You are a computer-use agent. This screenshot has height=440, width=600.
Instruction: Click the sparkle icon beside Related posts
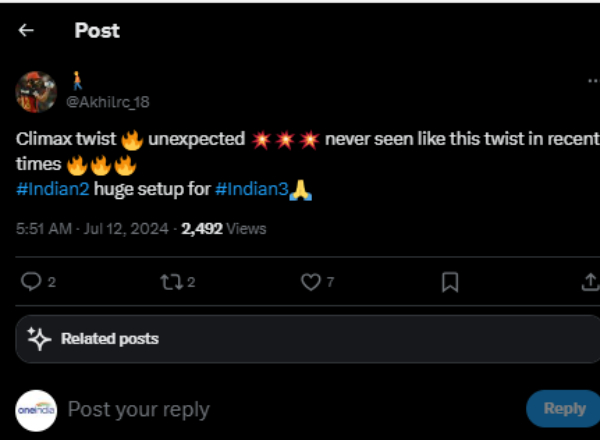coord(38,339)
